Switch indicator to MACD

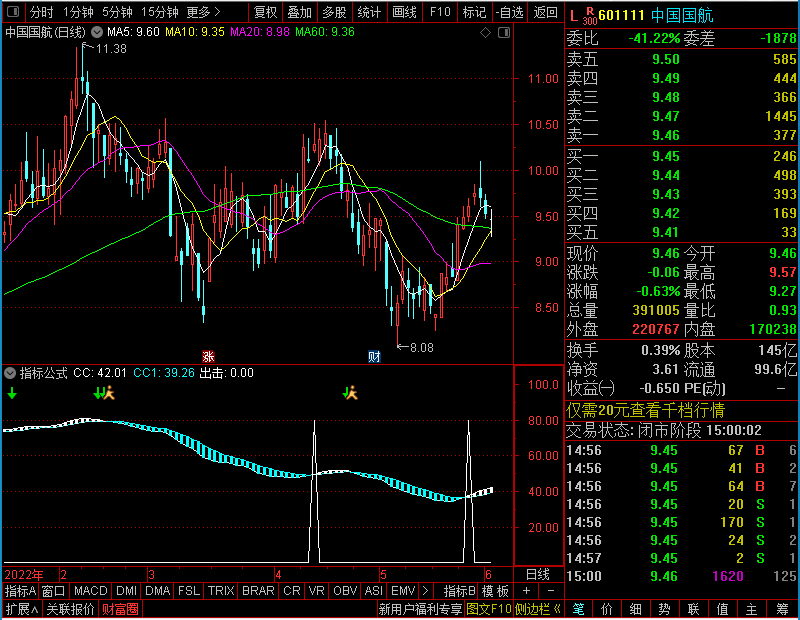coord(90,591)
